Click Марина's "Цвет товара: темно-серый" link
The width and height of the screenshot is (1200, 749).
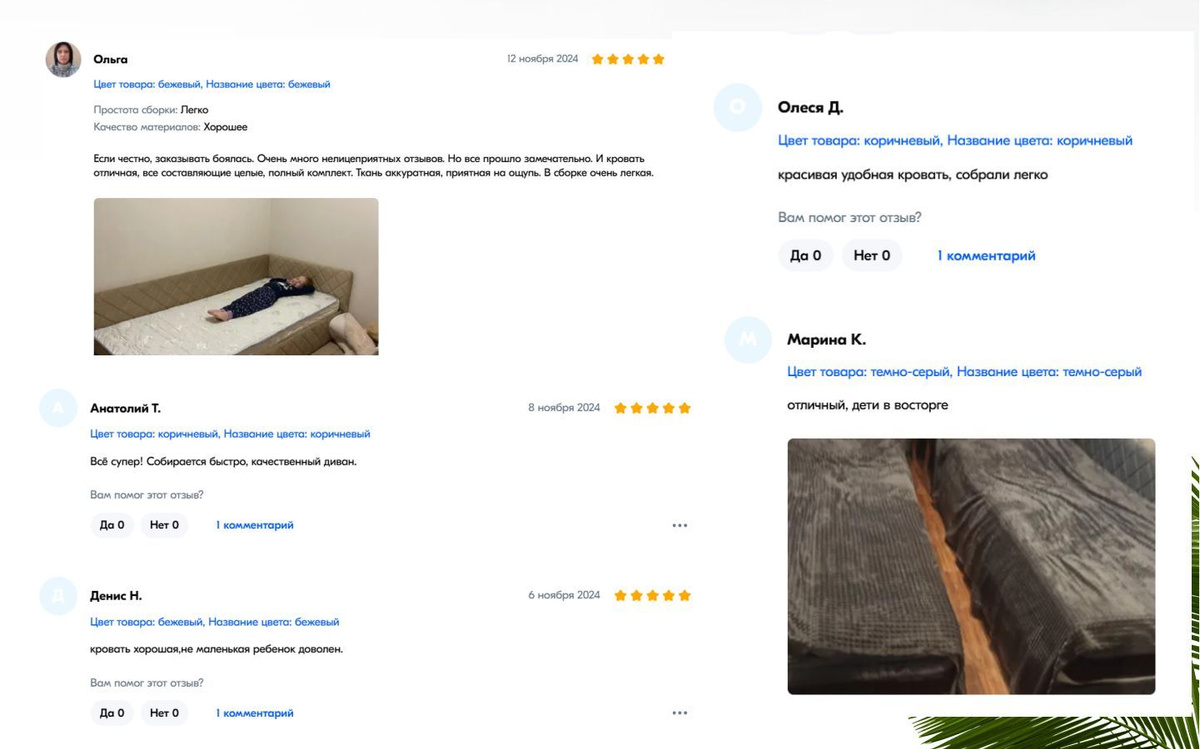(x=868, y=372)
